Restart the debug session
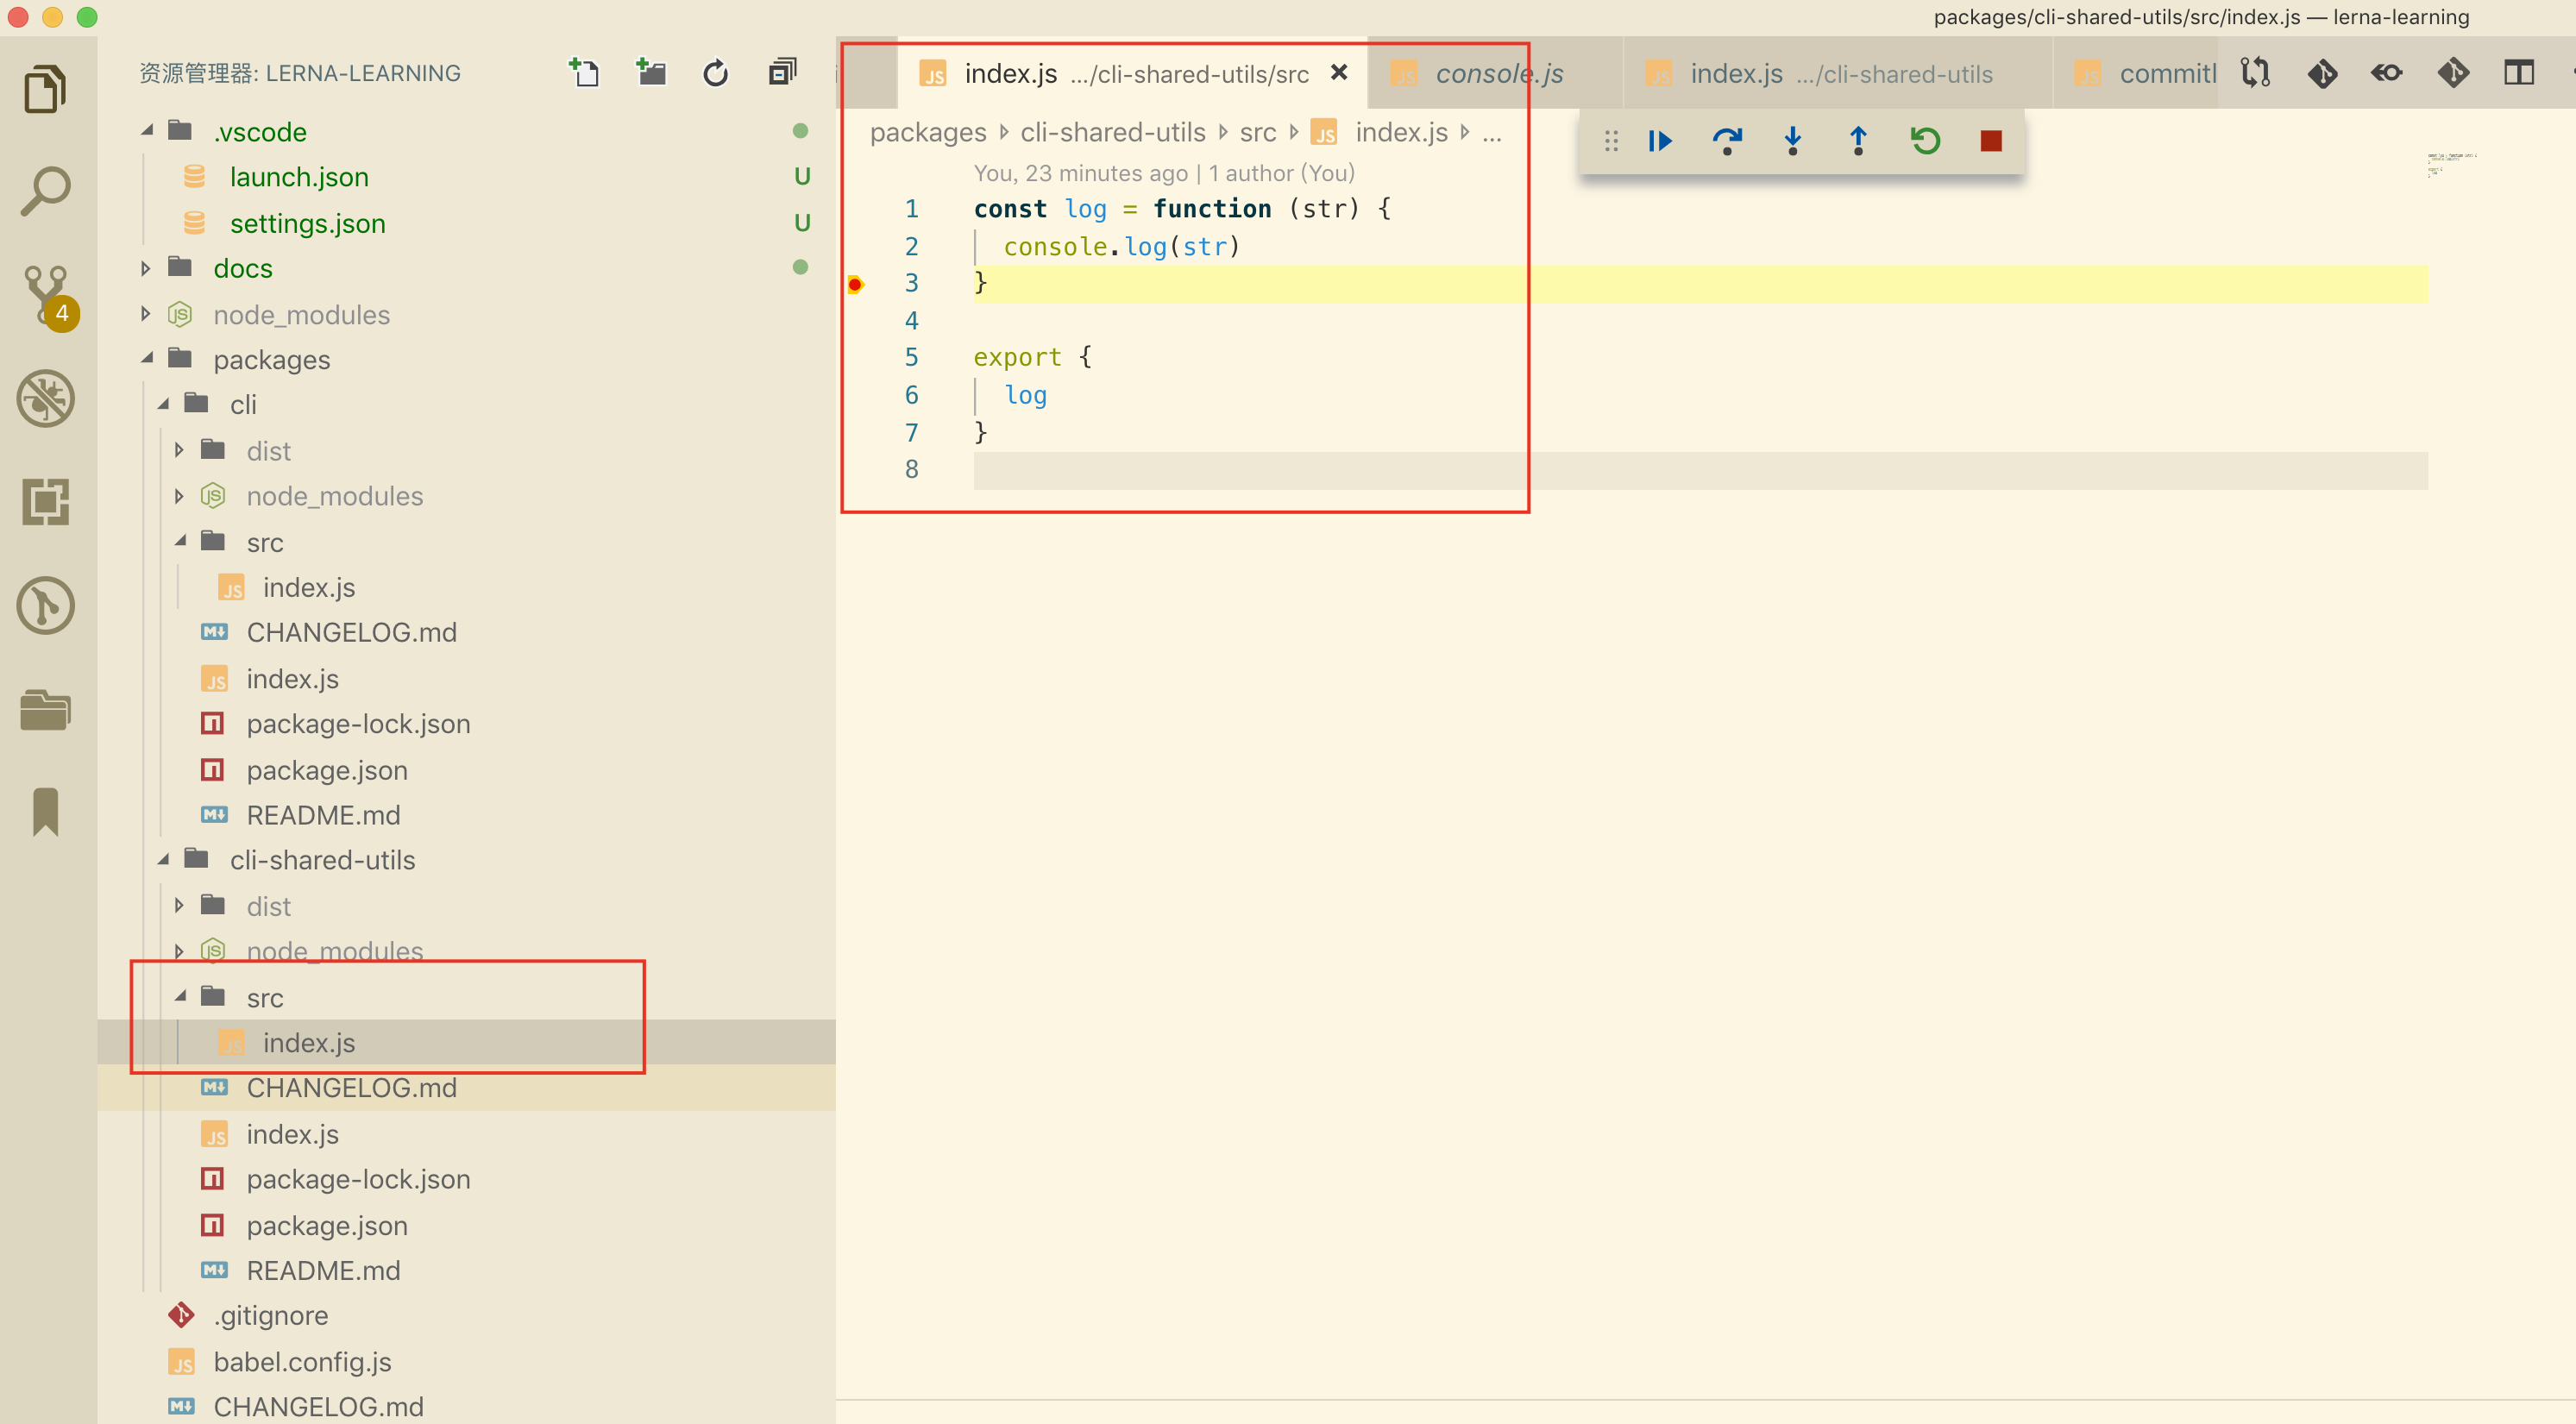The image size is (2576, 1424). 1925,141
